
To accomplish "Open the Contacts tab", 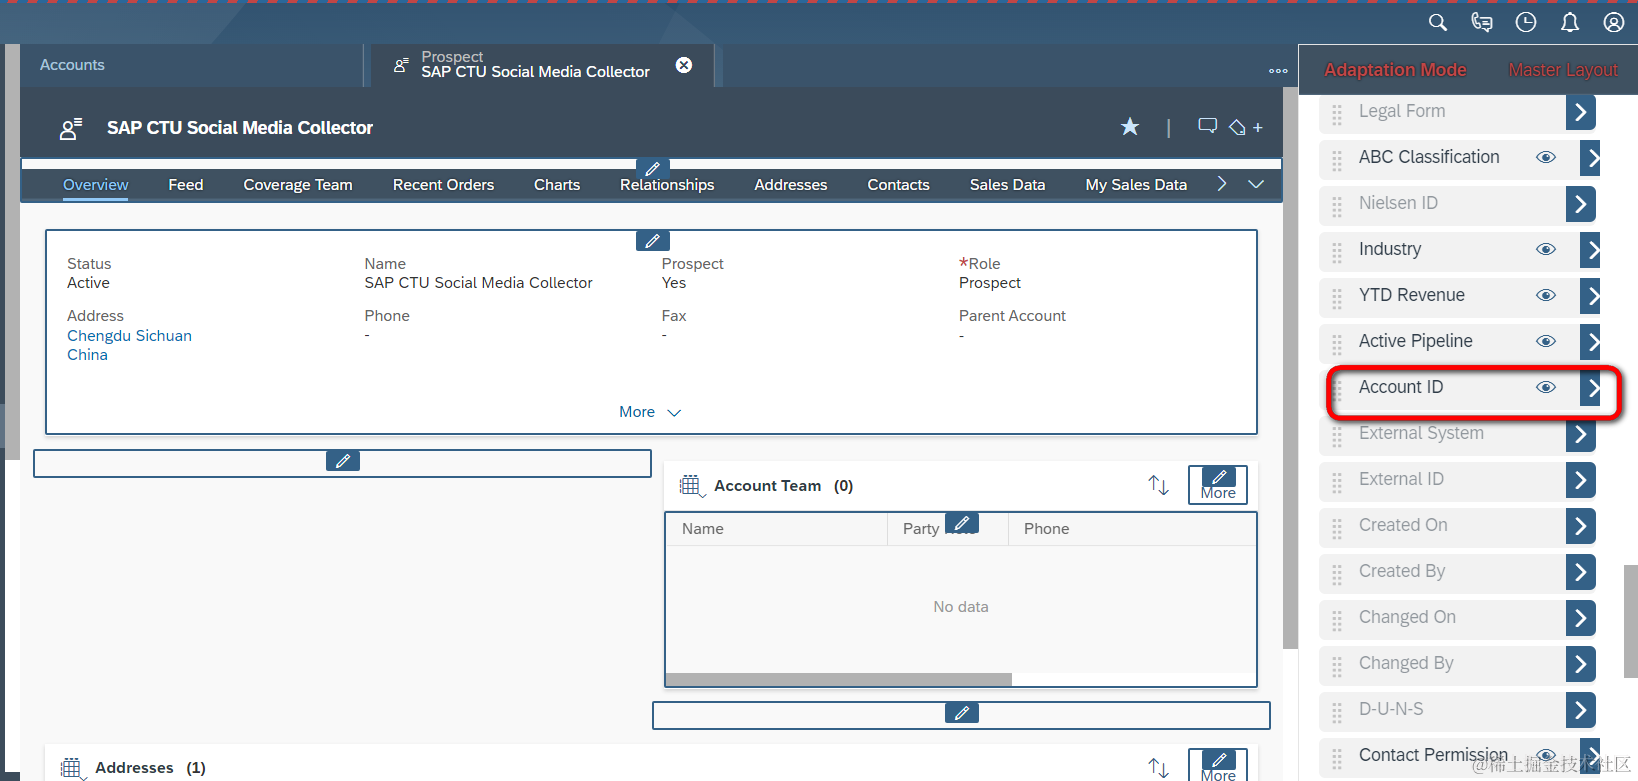I will click(x=898, y=185).
